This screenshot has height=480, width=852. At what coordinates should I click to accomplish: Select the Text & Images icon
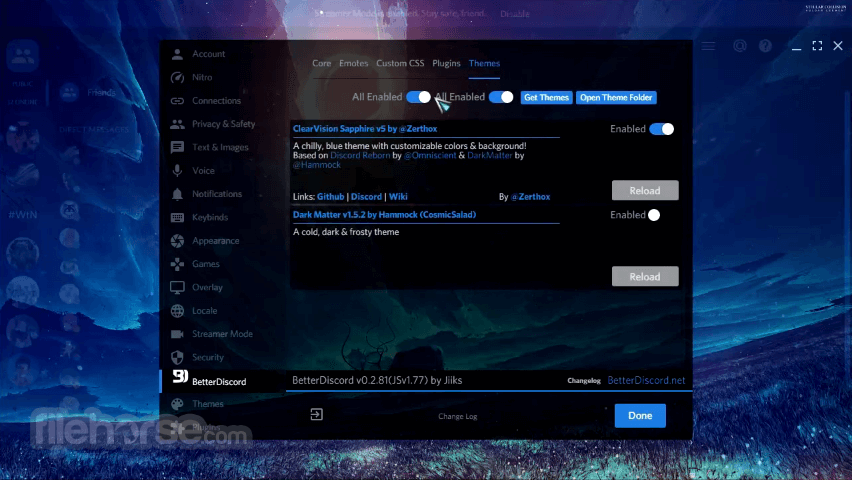point(177,147)
